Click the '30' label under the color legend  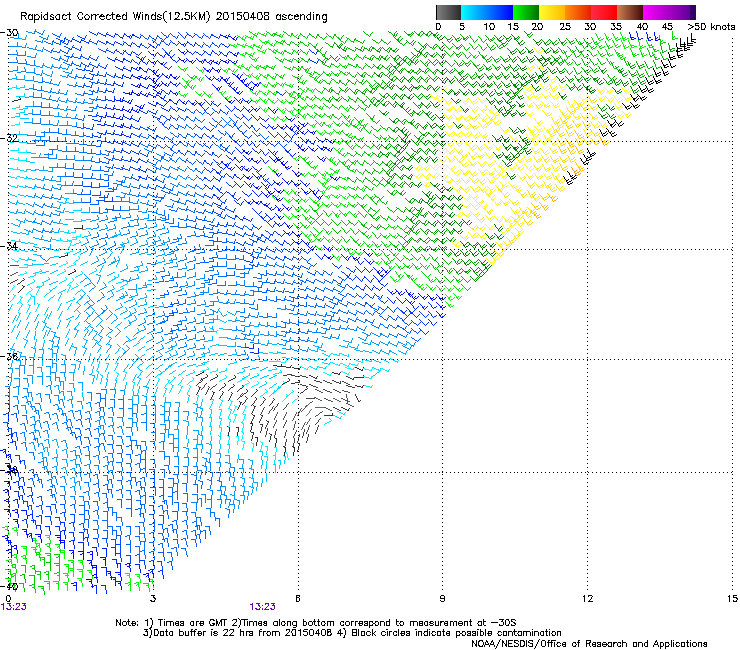coord(590,27)
